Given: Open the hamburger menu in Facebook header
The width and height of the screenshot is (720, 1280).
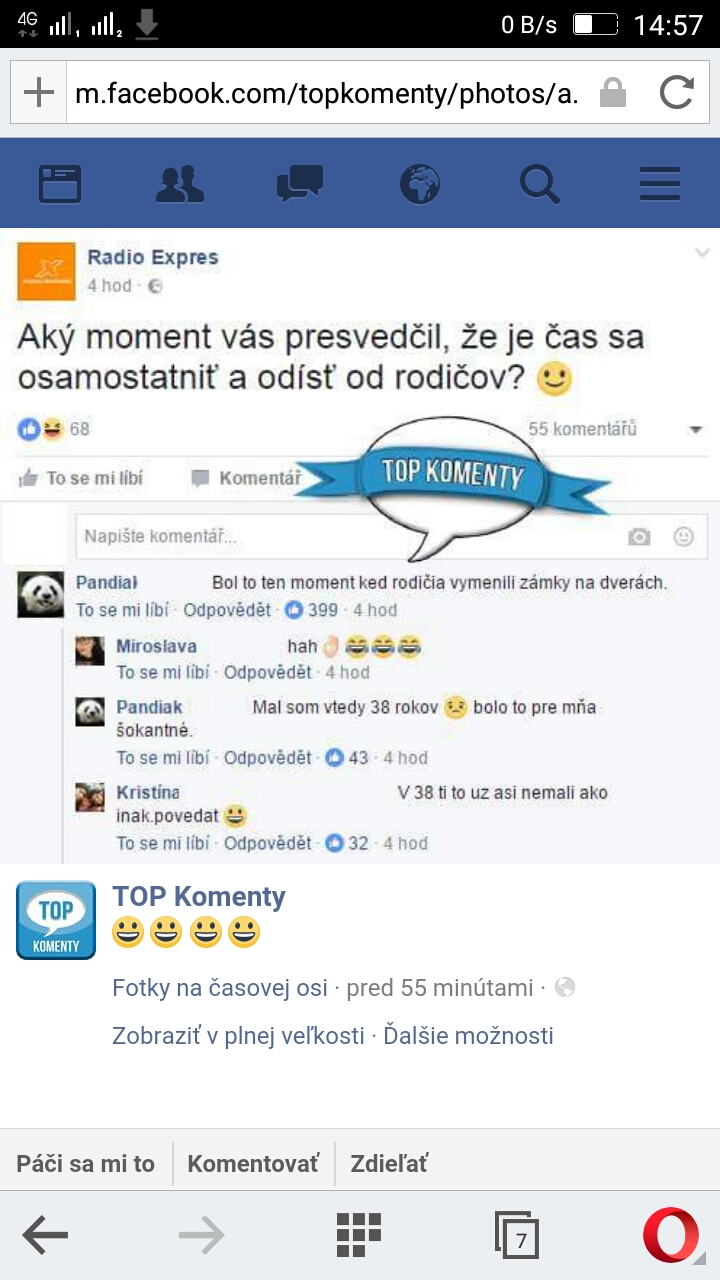Looking at the screenshot, I should 660,184.
